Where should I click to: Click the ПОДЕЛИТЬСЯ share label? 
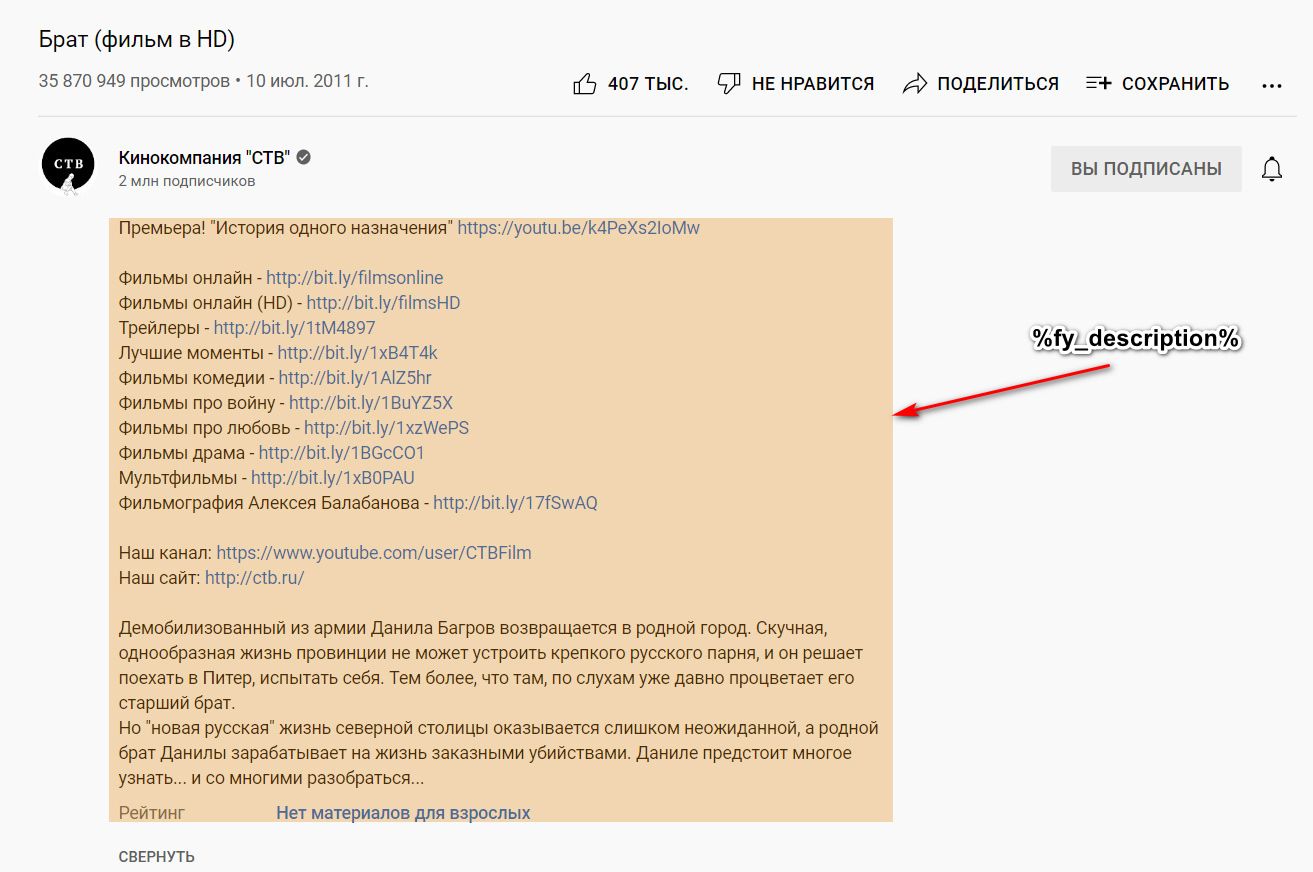coord(998,84)
